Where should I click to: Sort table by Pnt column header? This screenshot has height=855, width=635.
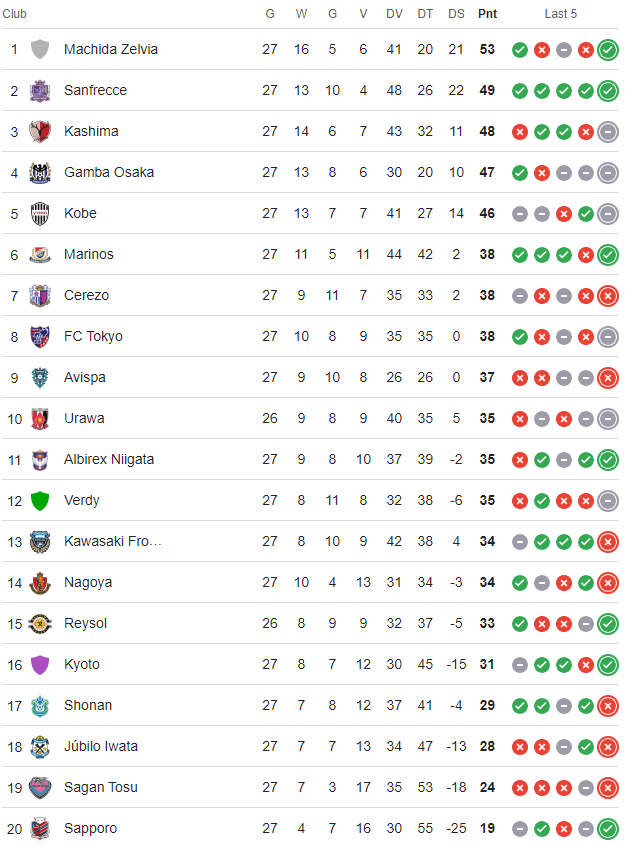(487, 14)
